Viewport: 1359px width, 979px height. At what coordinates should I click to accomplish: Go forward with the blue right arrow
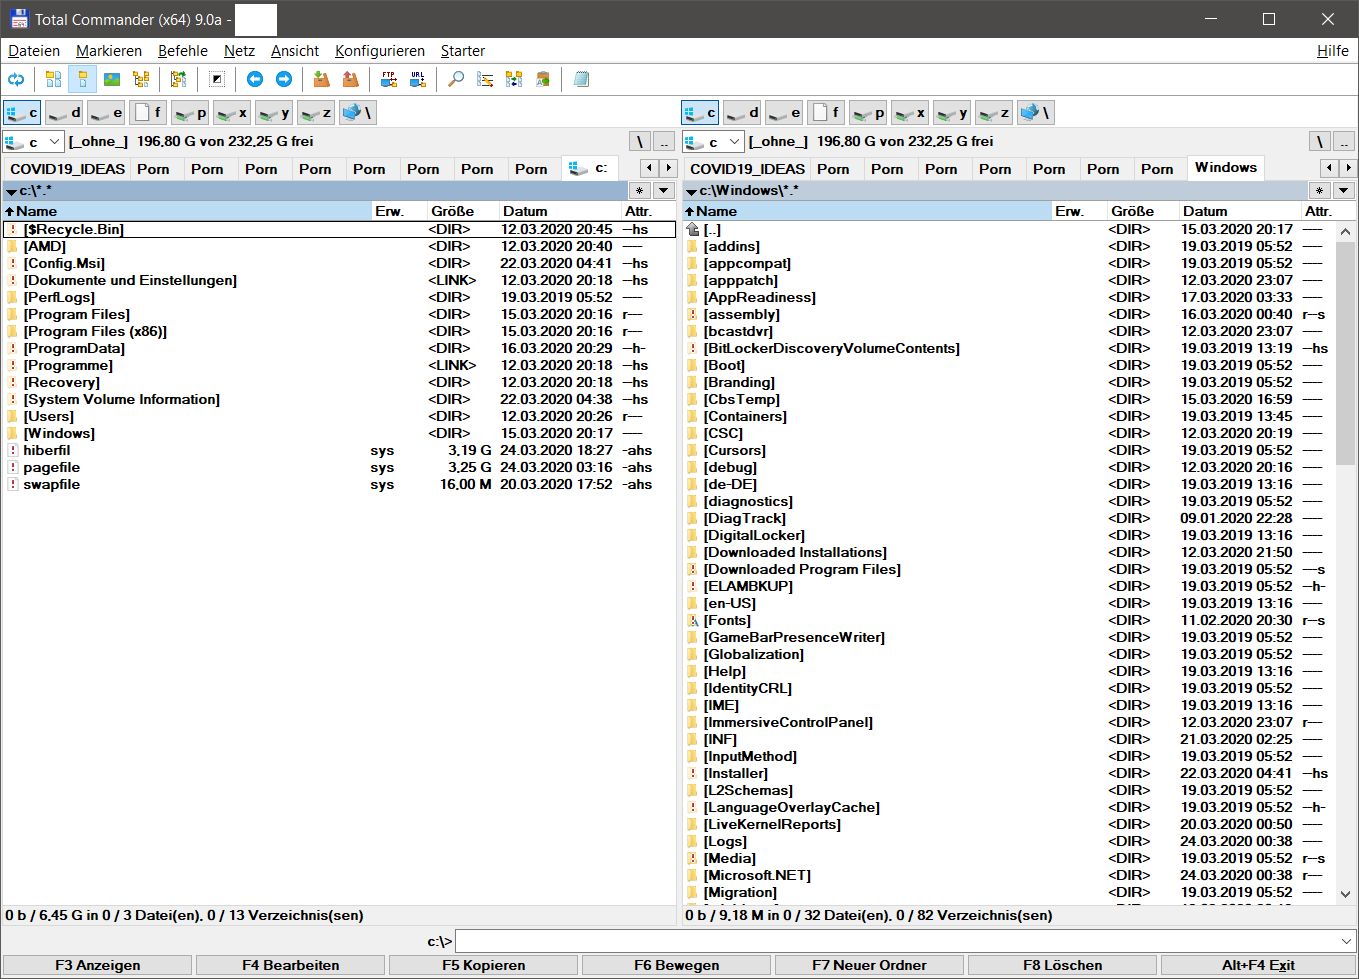284,79
